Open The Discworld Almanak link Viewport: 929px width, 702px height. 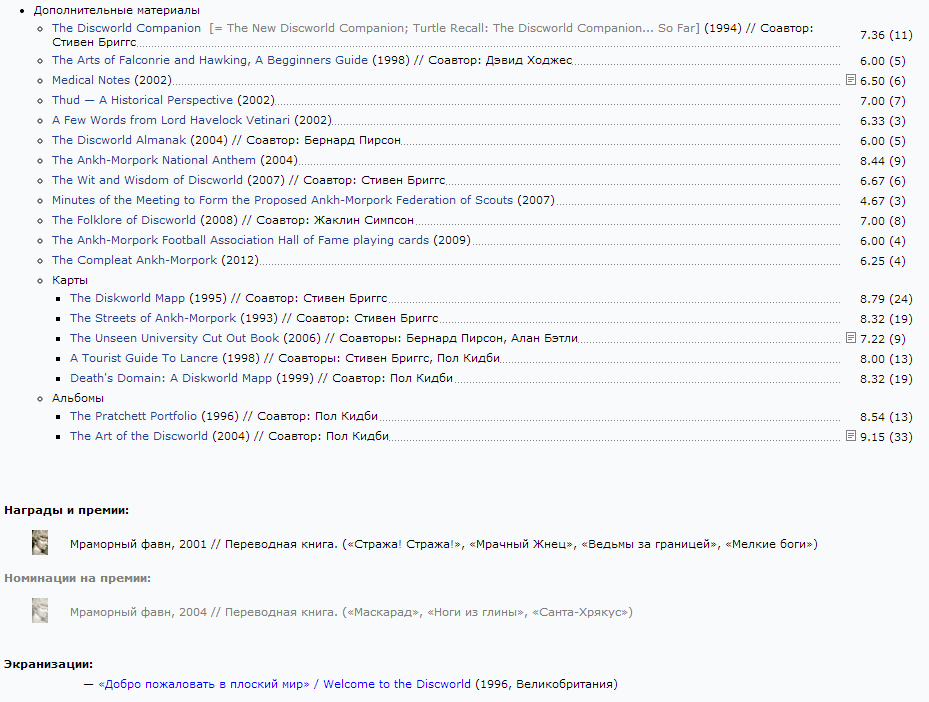coord(119,140)
